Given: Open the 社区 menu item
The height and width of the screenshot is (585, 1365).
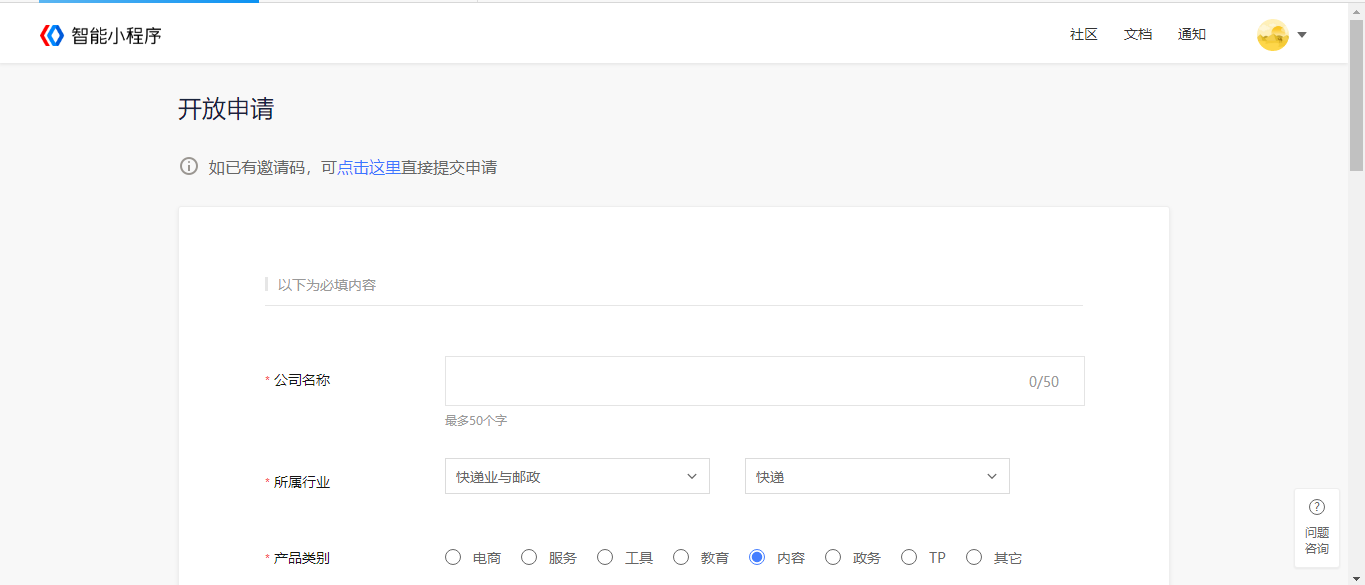Looking at the screenshot, I should tap(1084, 34).
